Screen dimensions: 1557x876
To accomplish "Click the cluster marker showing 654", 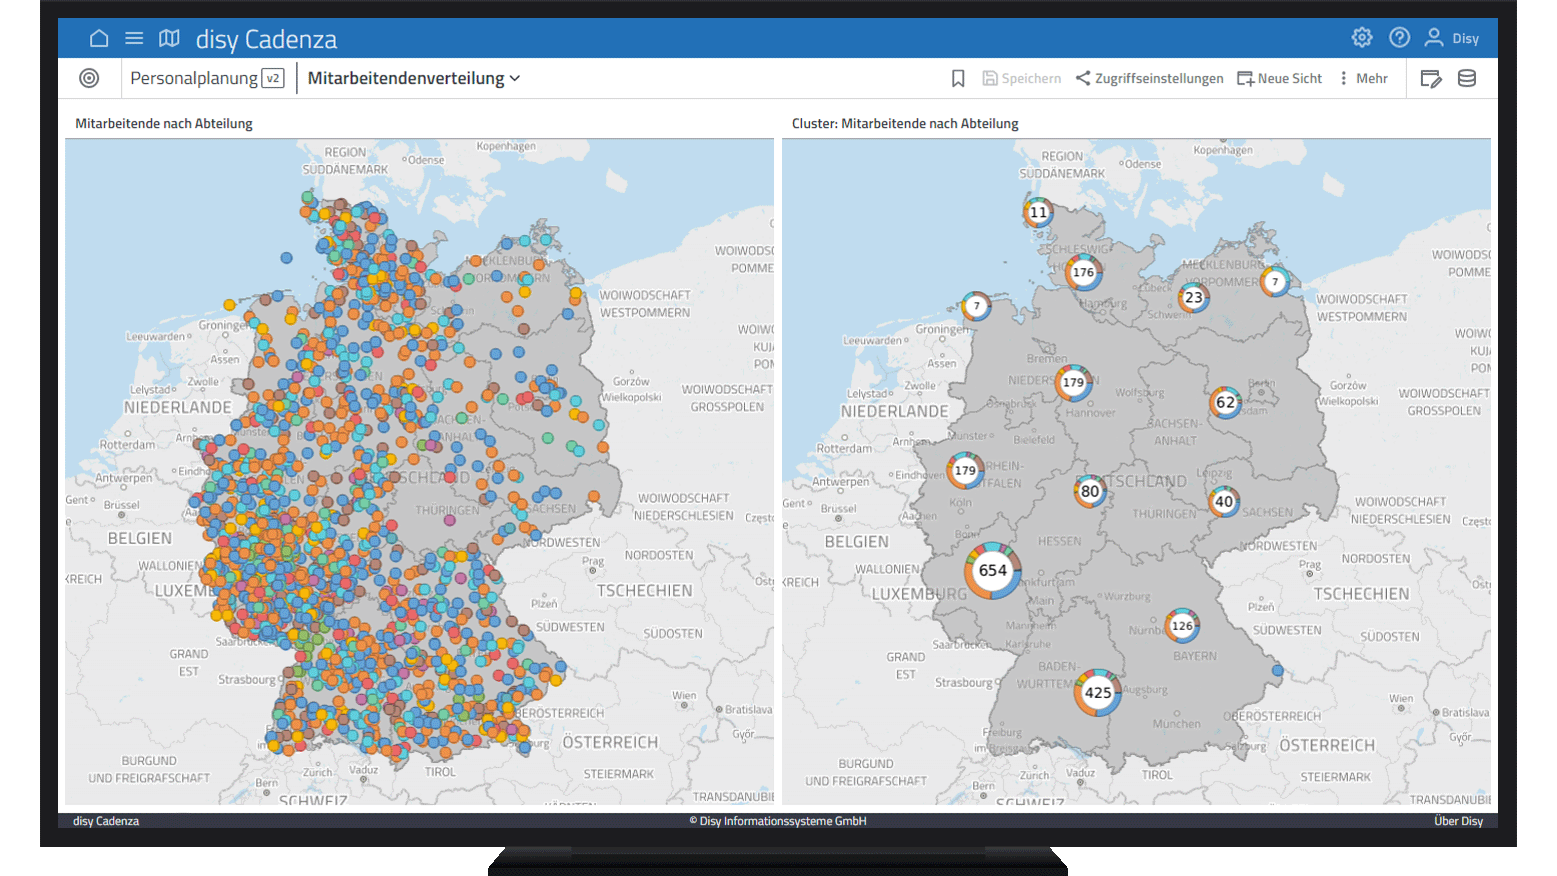I will click(991, 570).
